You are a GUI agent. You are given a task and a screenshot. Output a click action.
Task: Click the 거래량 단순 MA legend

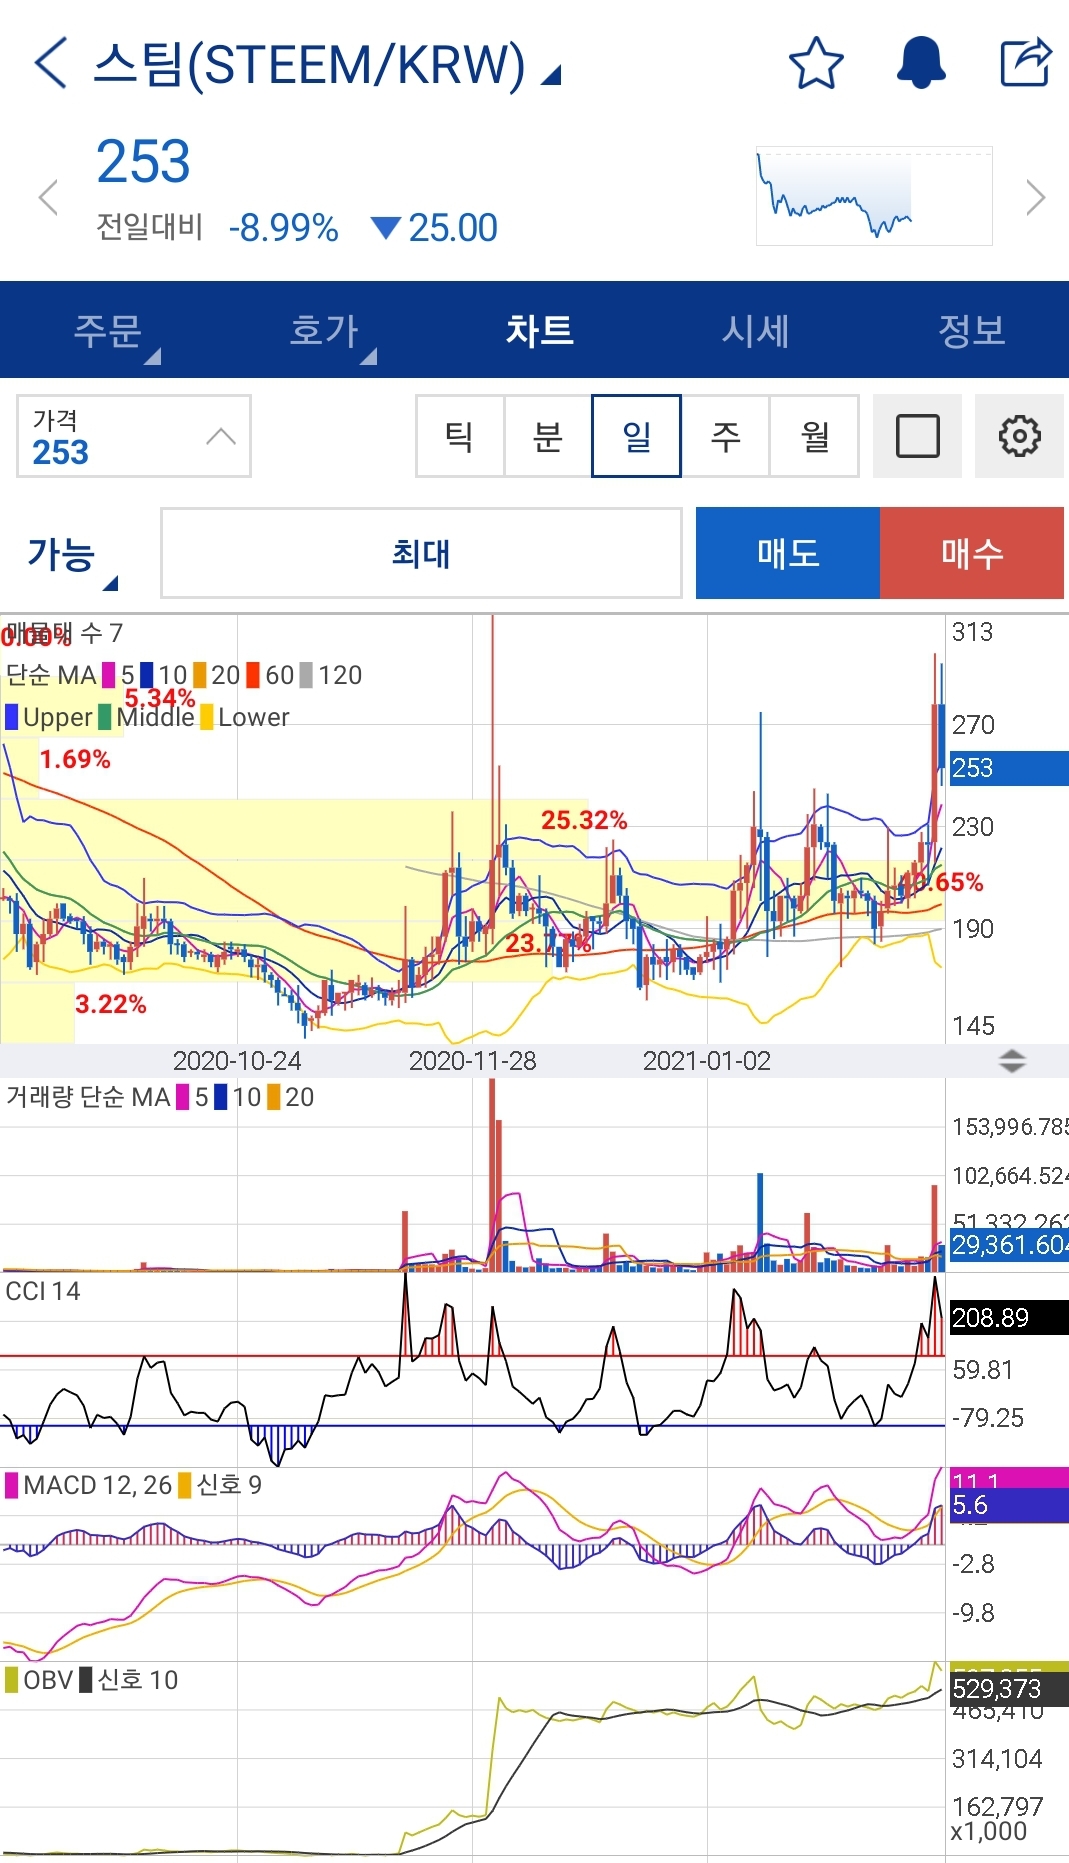point(88,1098)
